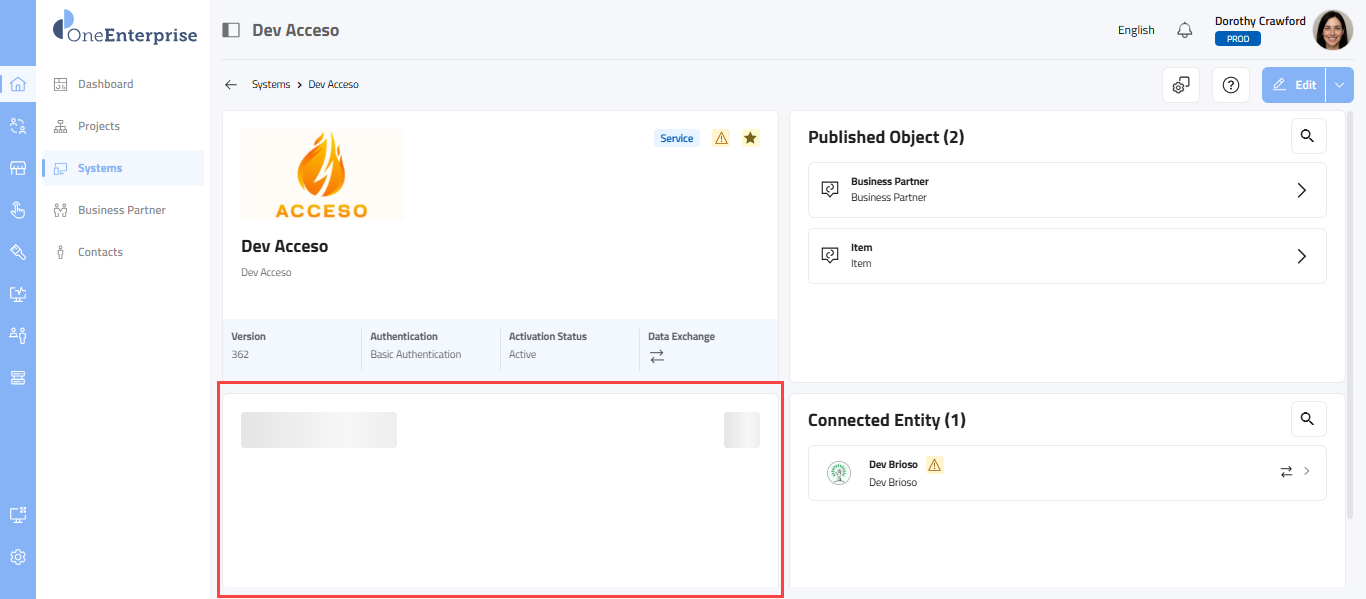Click the Edit button
1366x599 pixels.
tap(1294, 85)
